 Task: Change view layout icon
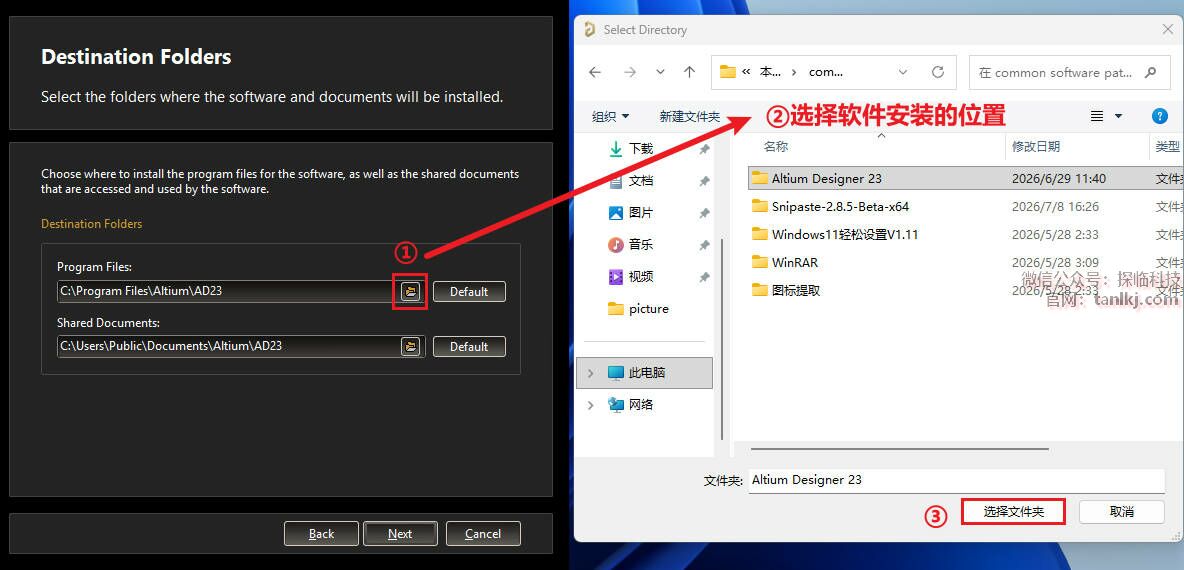pyautogui.click(x=1097, y=116)
